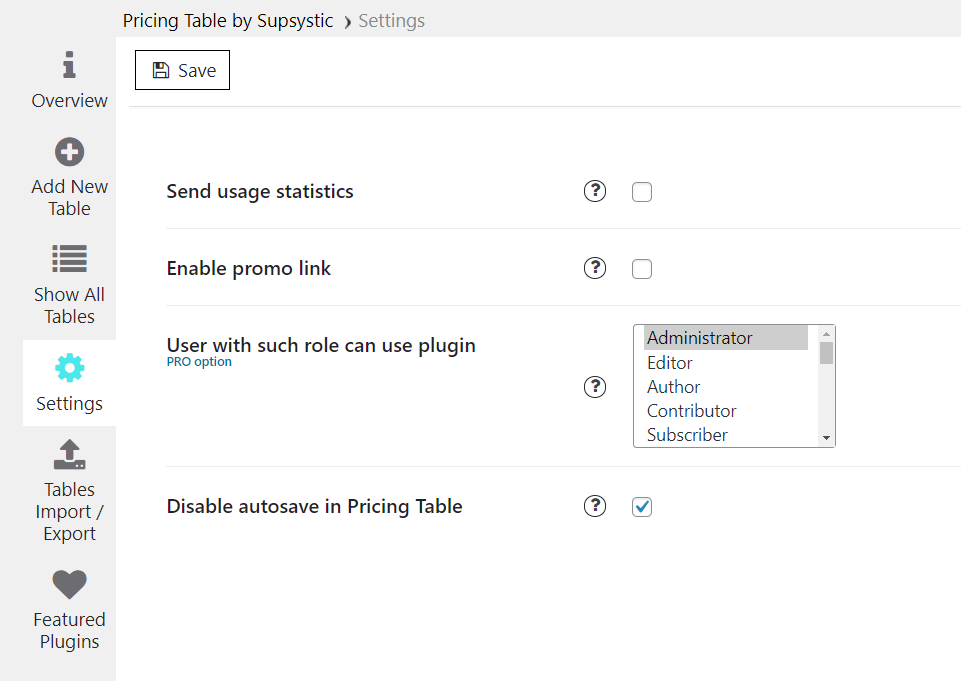This screenshot has height=681, width=961.
Task: Select Subscriber role in the list
Action: point(687,435)
